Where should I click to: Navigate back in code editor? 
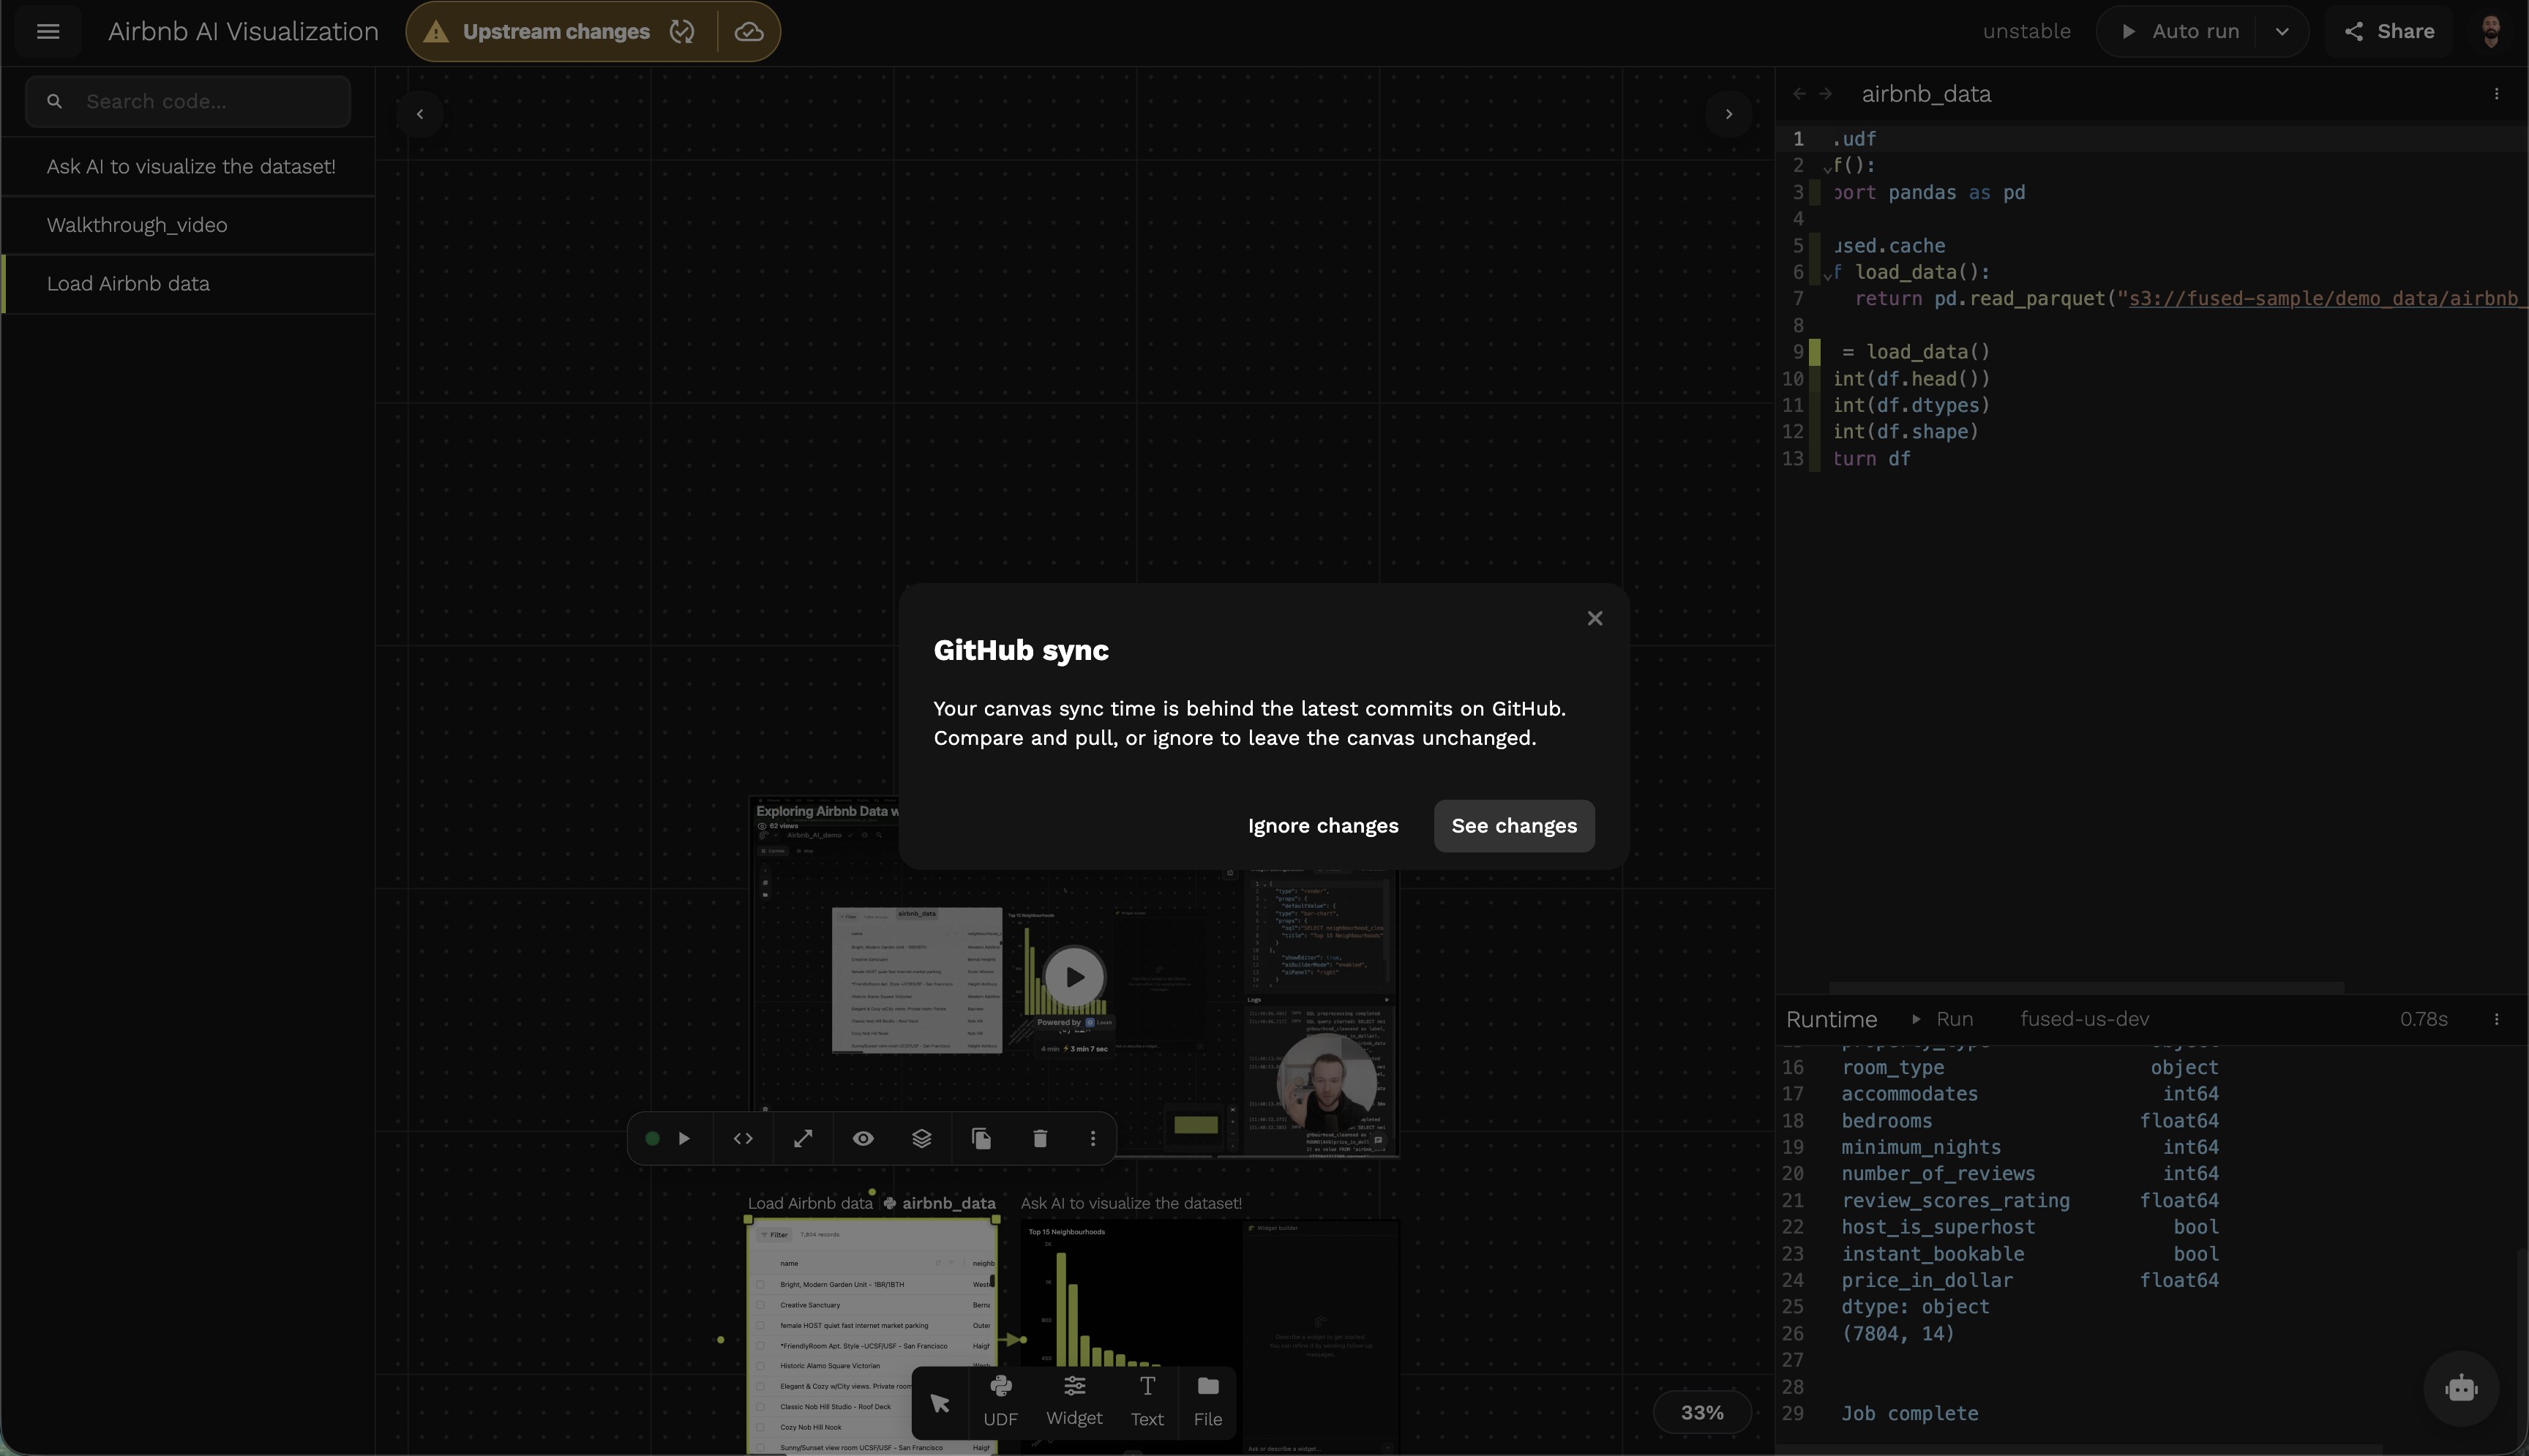pos(1800,94)
